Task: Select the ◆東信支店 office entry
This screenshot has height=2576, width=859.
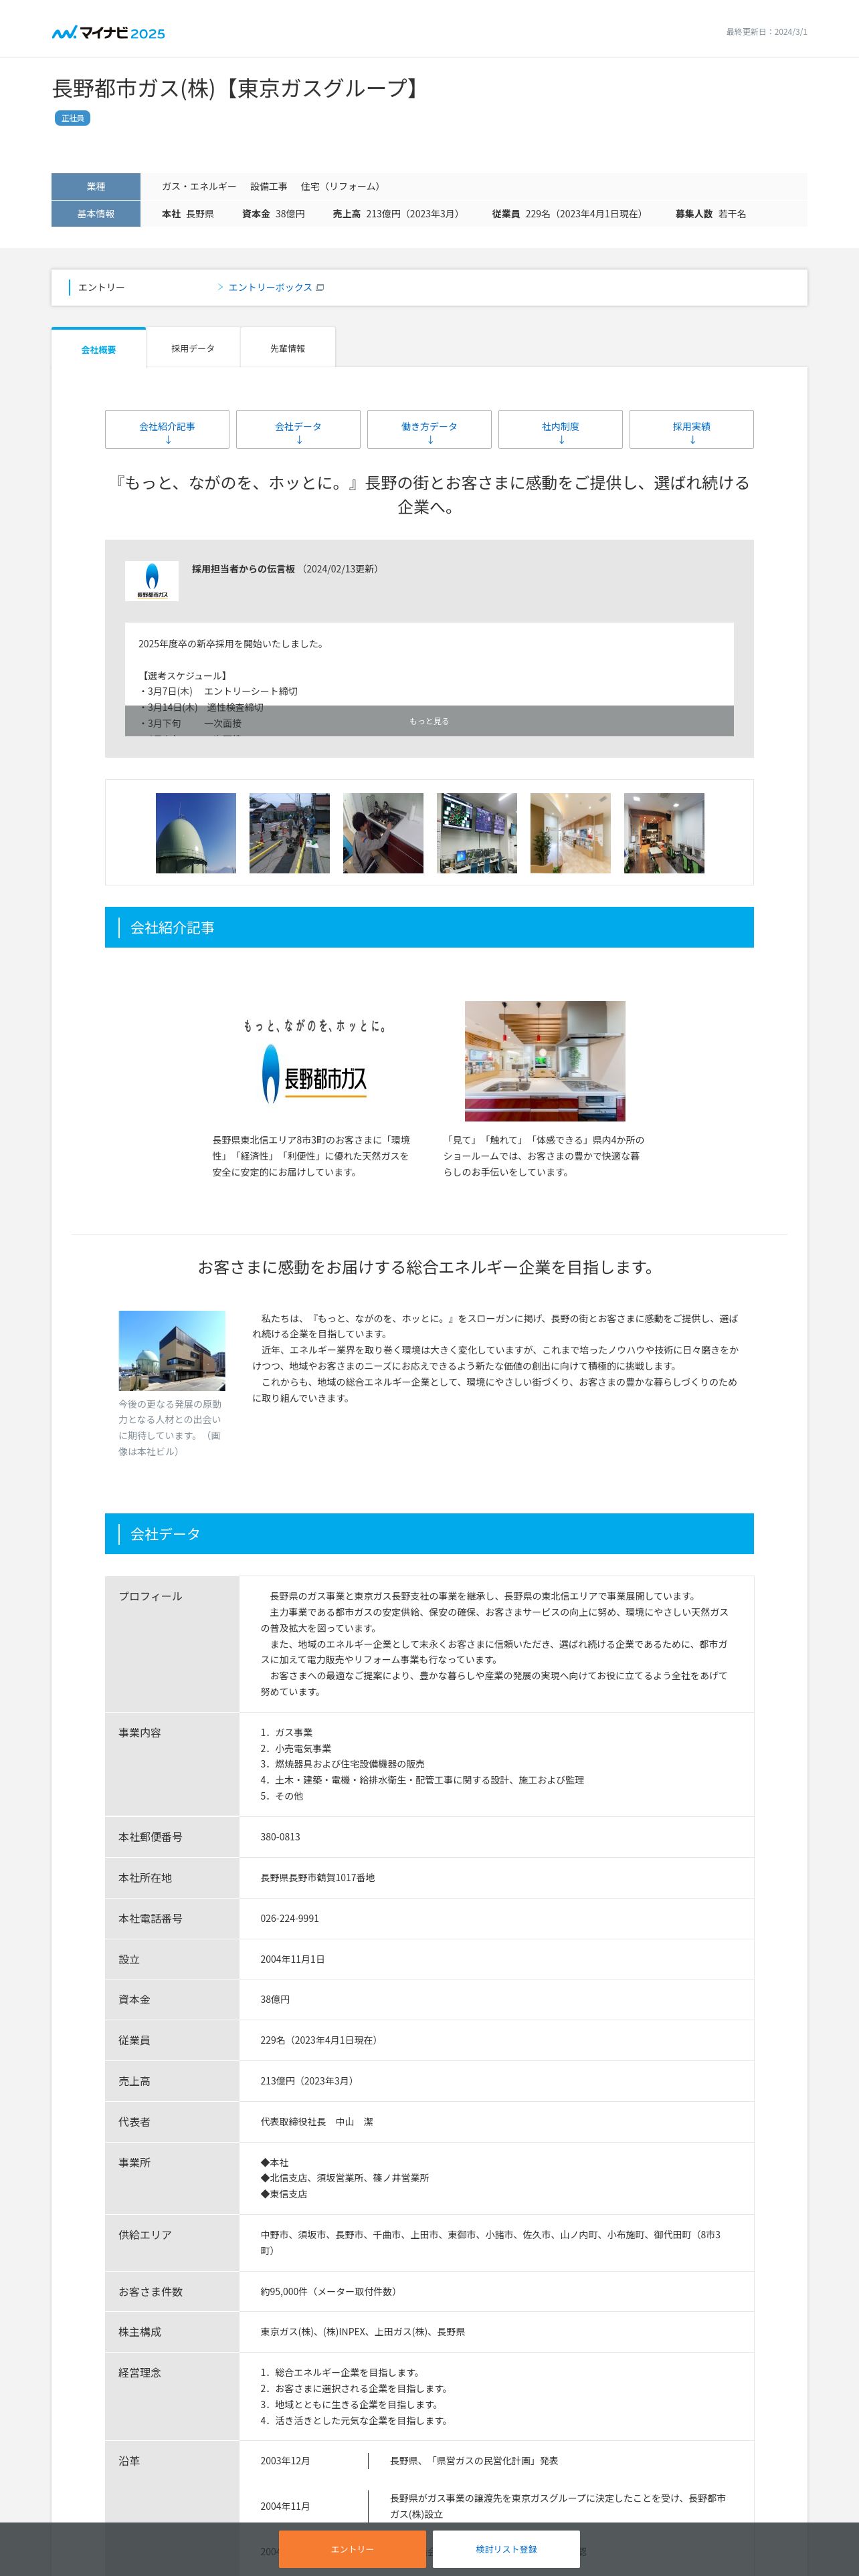Action: 284,2194
